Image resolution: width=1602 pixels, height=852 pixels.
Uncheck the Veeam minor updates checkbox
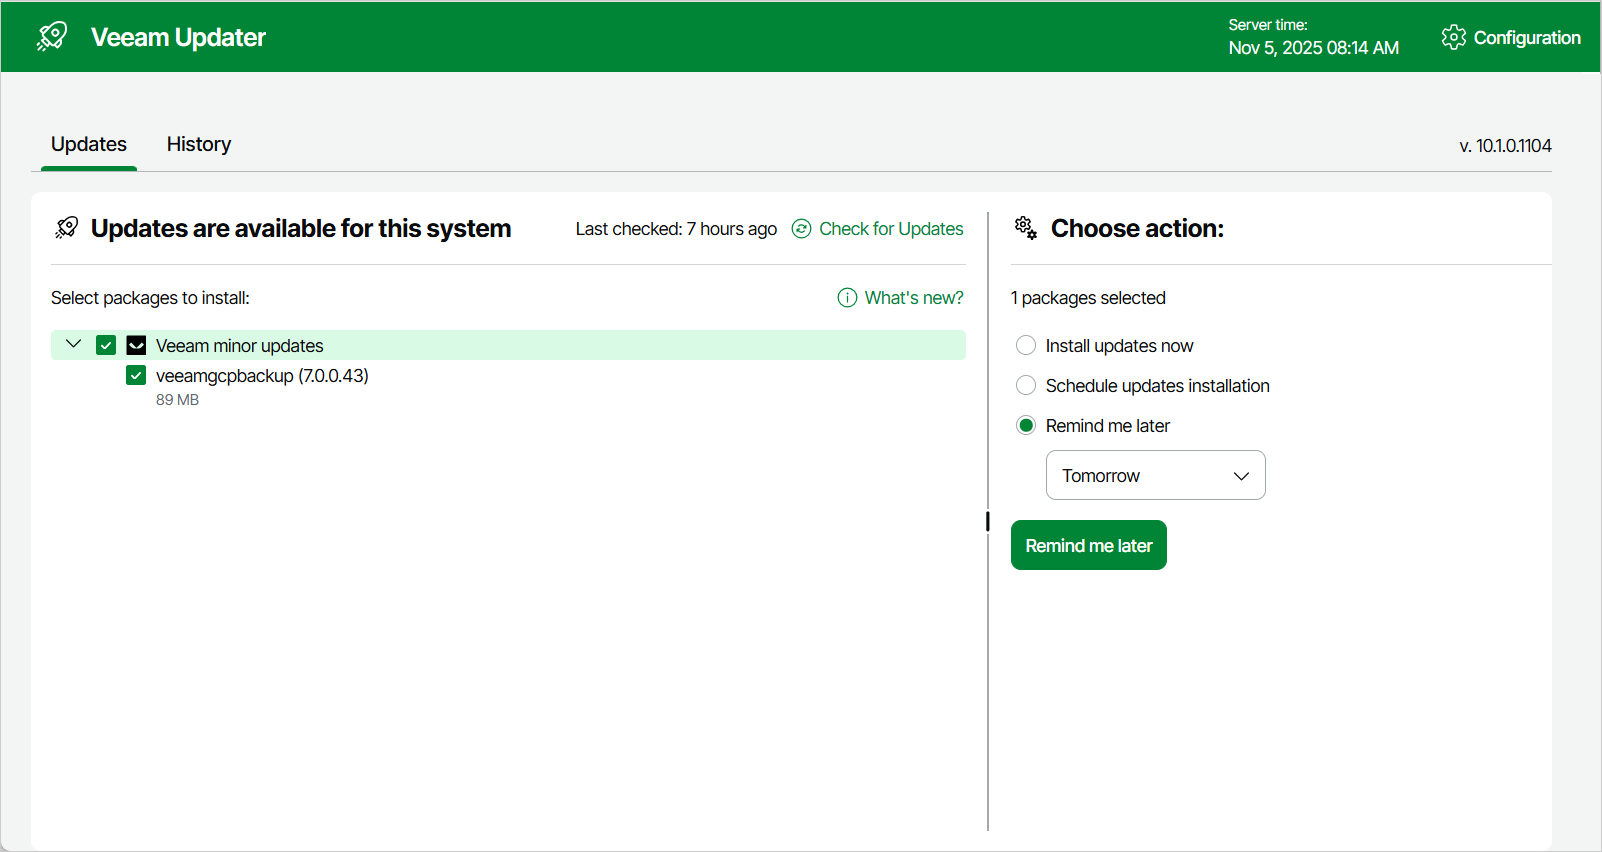click(x=106, y=345)
